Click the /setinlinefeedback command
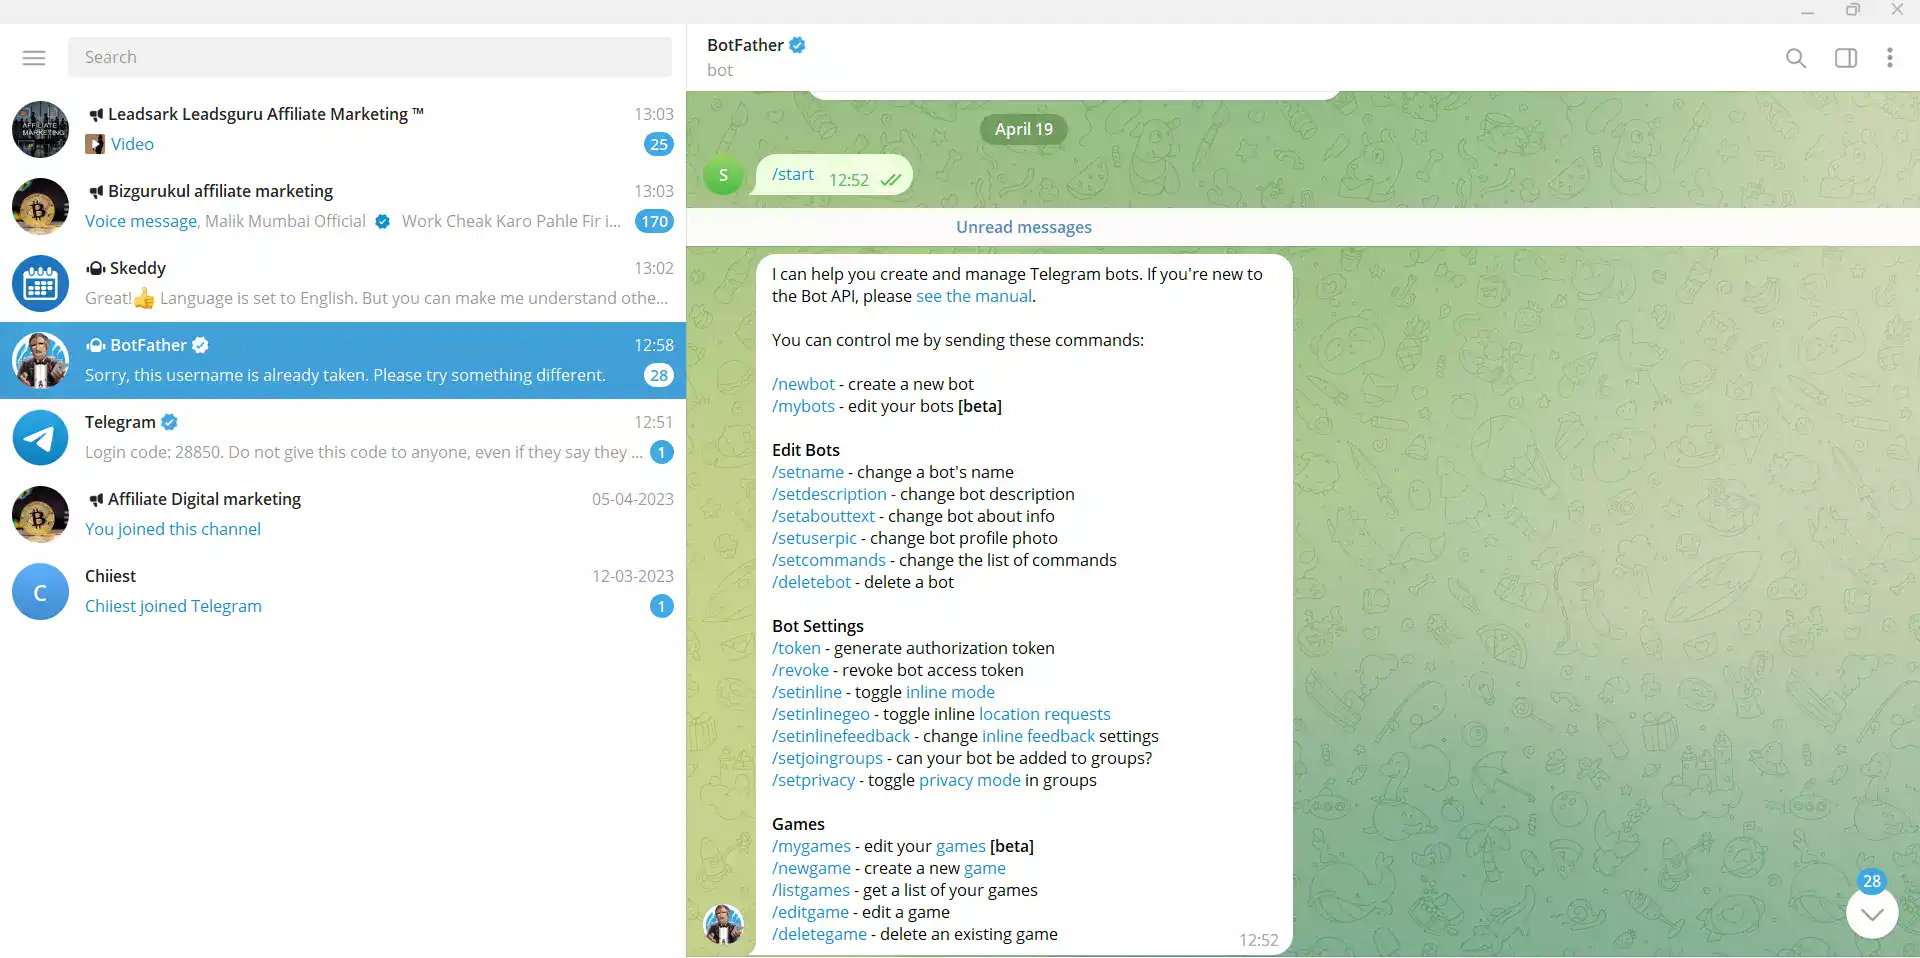The image size is (1920, 958). [x=840, y=736]
